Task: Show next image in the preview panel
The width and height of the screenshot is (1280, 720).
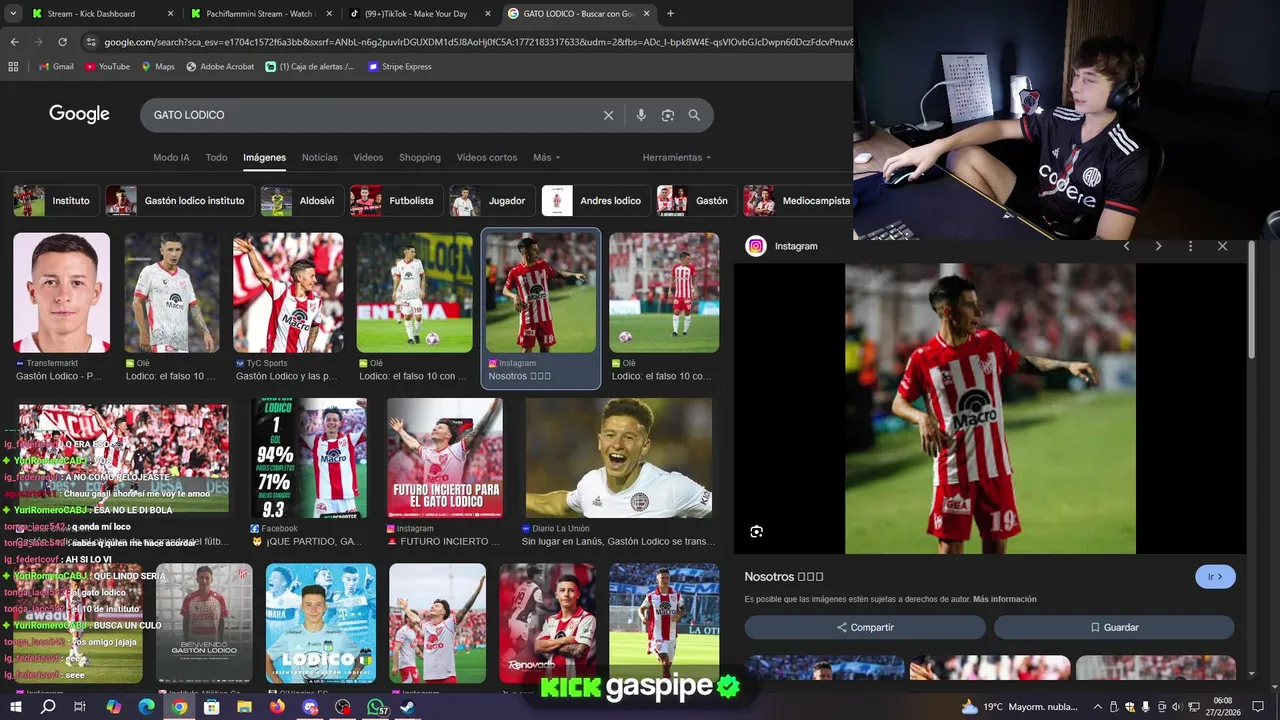Action: click(x=1158, y=246)
